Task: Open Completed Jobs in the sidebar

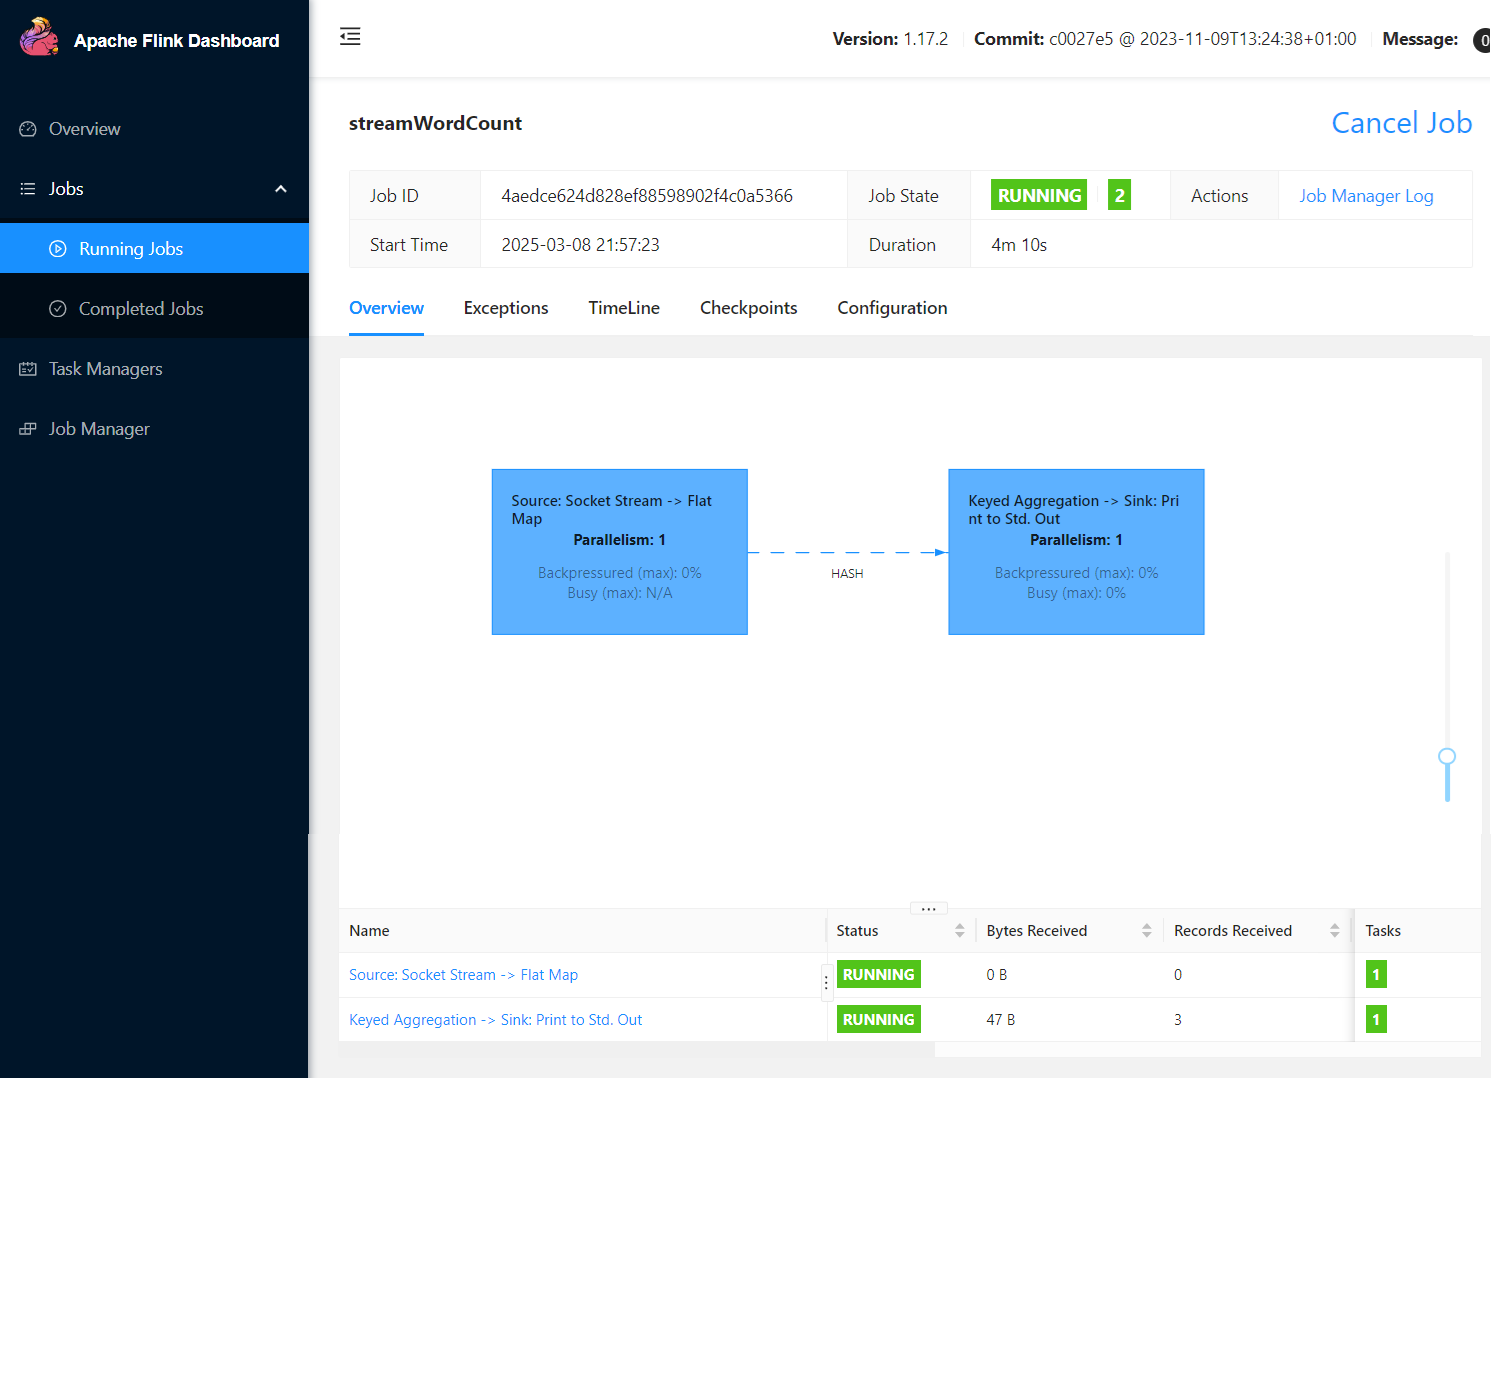Action: coord(154,309)
